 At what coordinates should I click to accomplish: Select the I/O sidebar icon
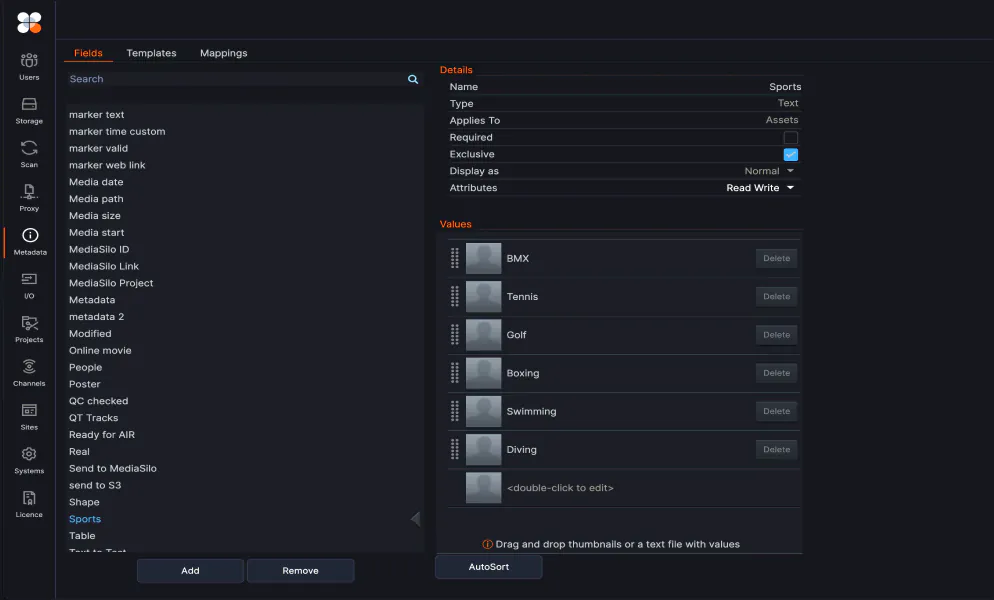point(29,285)
